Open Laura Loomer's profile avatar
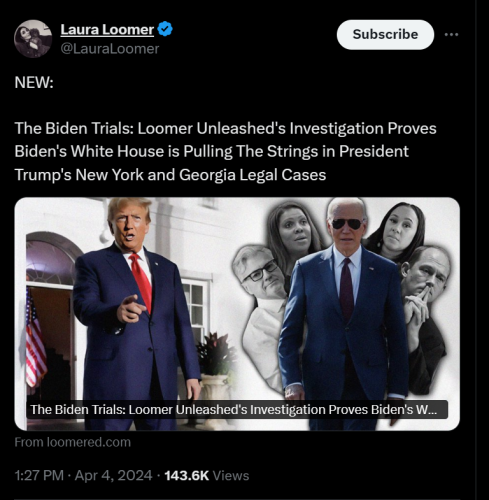The height and width of the screenshot is (500, 489). [33, 39]
